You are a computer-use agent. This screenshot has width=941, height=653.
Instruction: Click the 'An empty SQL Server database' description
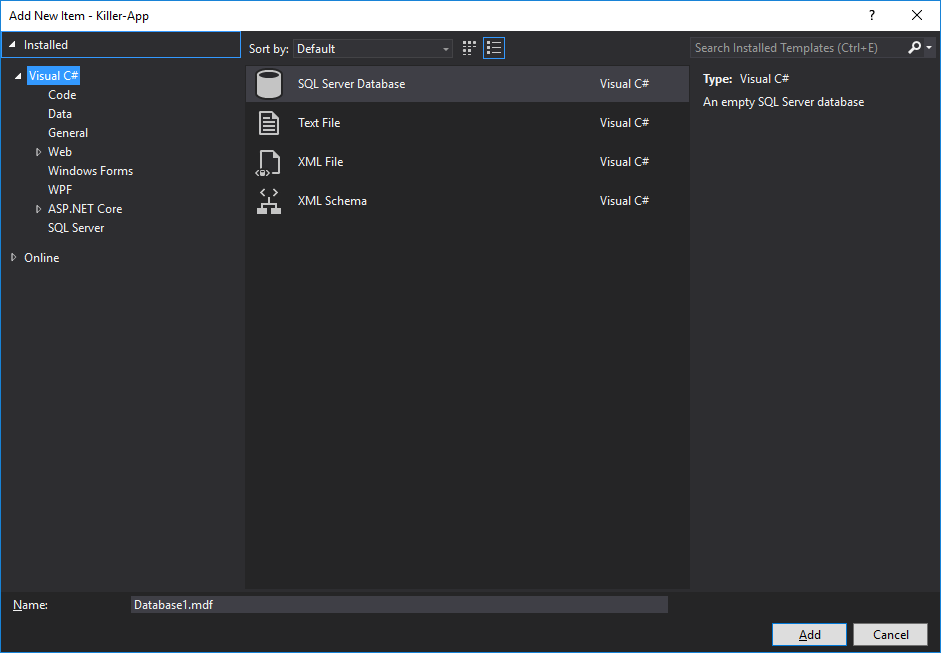(x=784, y=102)
